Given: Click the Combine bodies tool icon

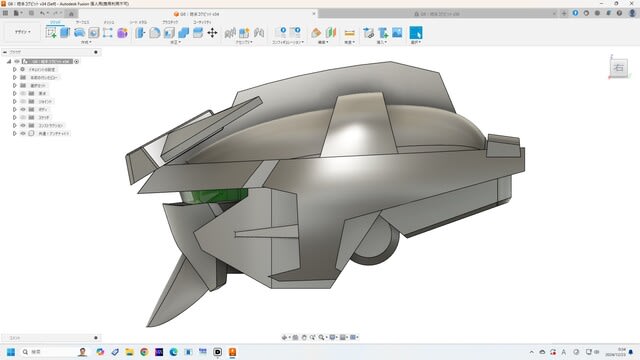Looking at the screenshot, I should click(183, 33).
